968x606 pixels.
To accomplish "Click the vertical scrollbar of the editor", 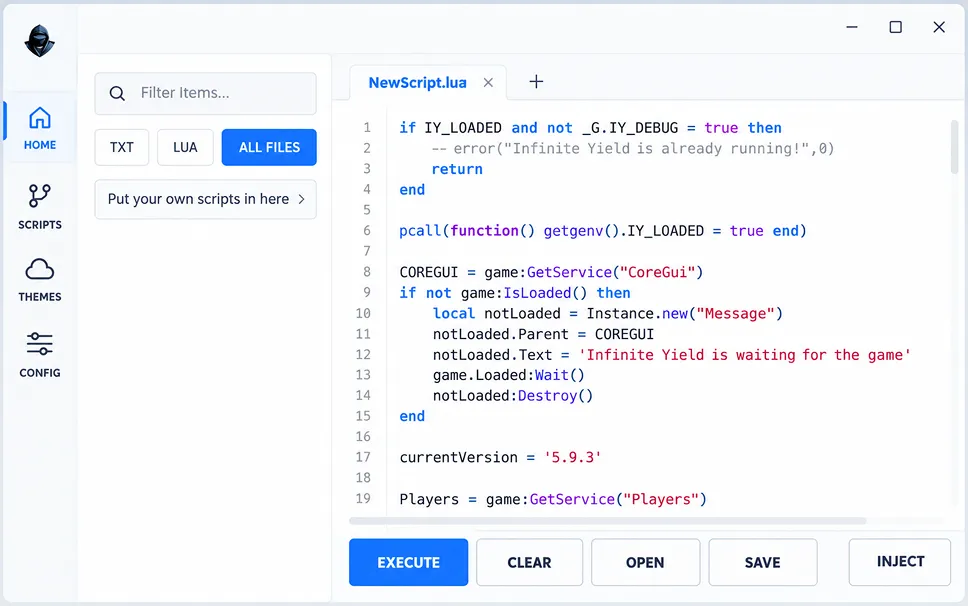I will (x=954, y=147).
